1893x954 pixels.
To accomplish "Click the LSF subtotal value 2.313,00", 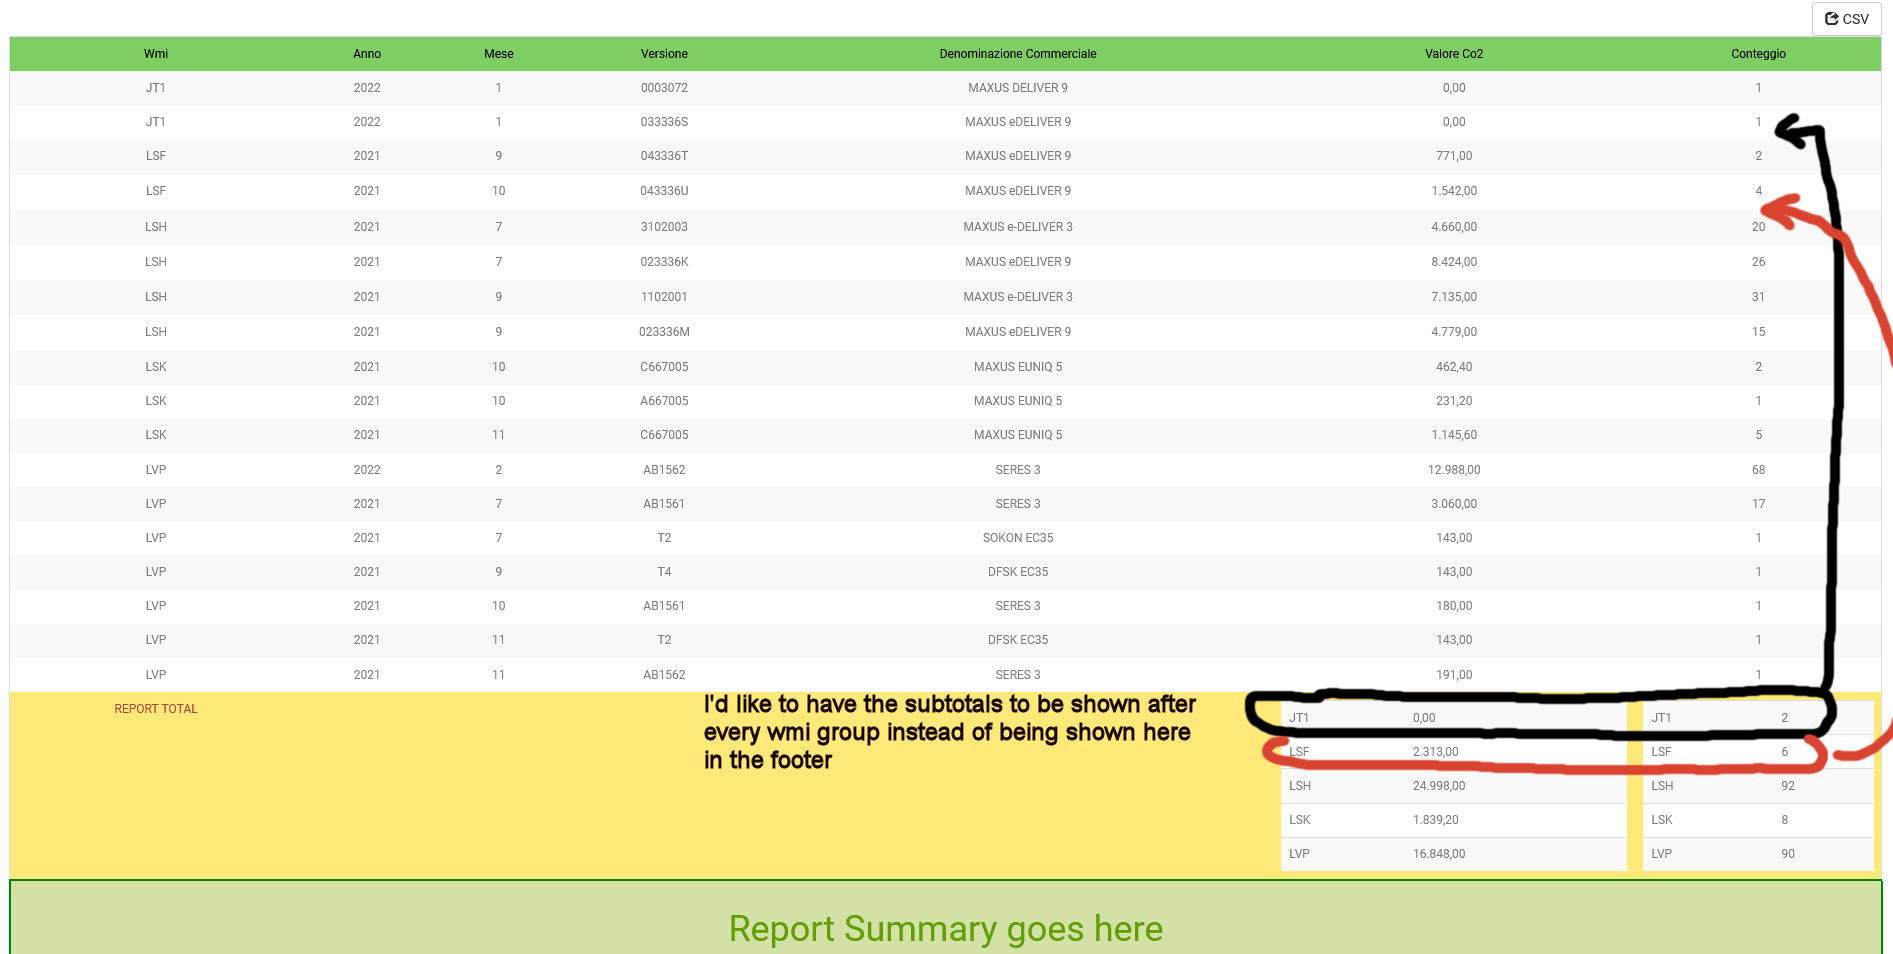I will [x=1435, y=751].
